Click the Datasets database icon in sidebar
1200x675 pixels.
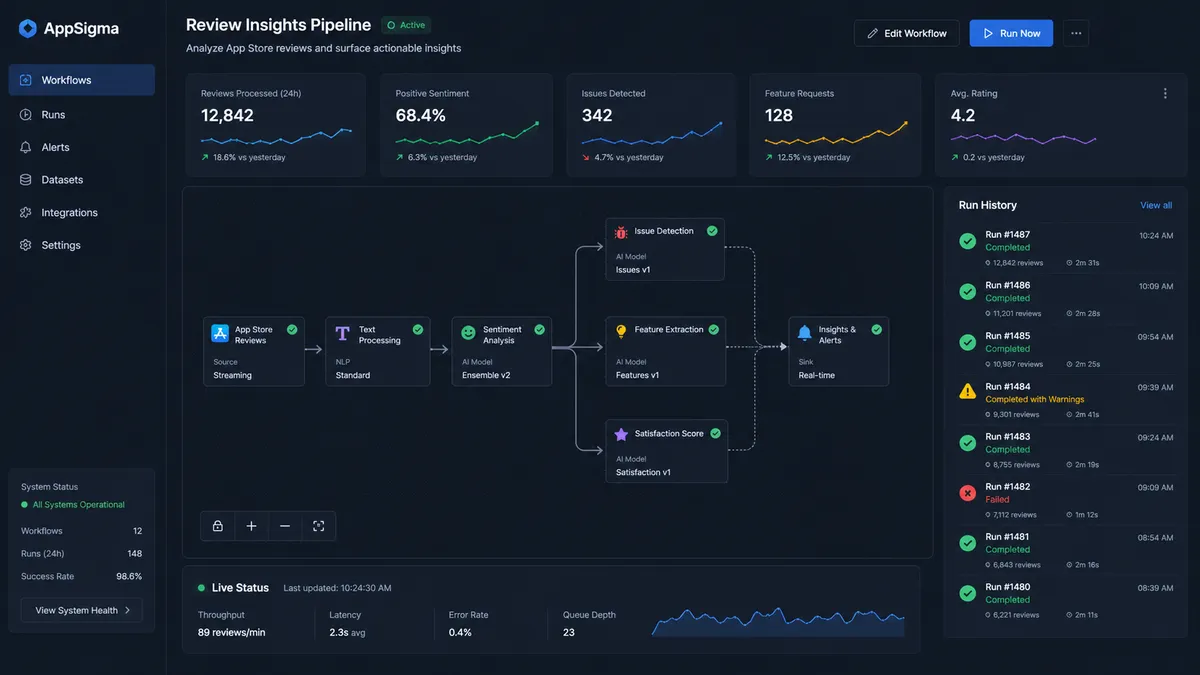26,180
